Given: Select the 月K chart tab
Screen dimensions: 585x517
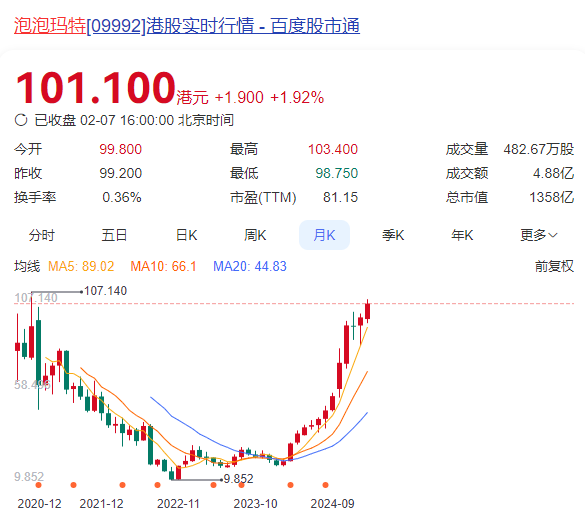Looking at the screenshot, I should (x=324, y=235).
